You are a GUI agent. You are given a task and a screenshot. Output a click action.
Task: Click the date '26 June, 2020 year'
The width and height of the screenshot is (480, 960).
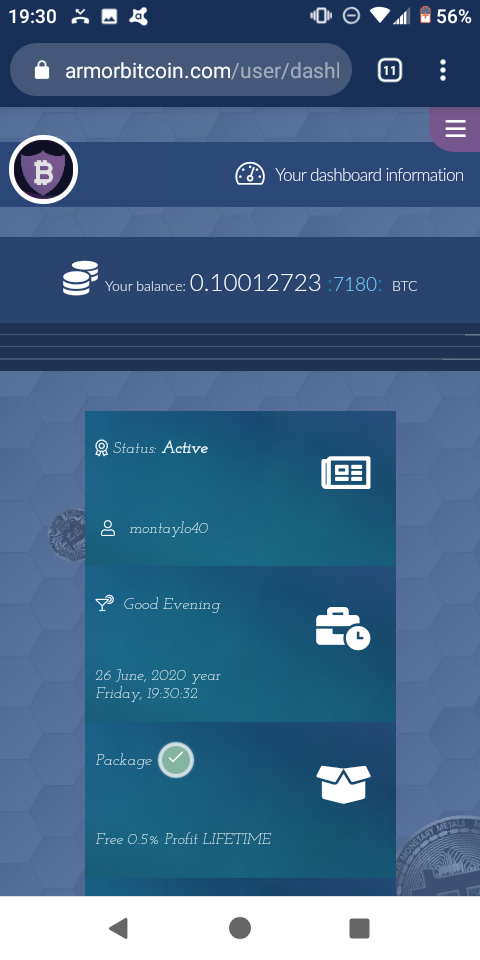(x=158, y=676)
